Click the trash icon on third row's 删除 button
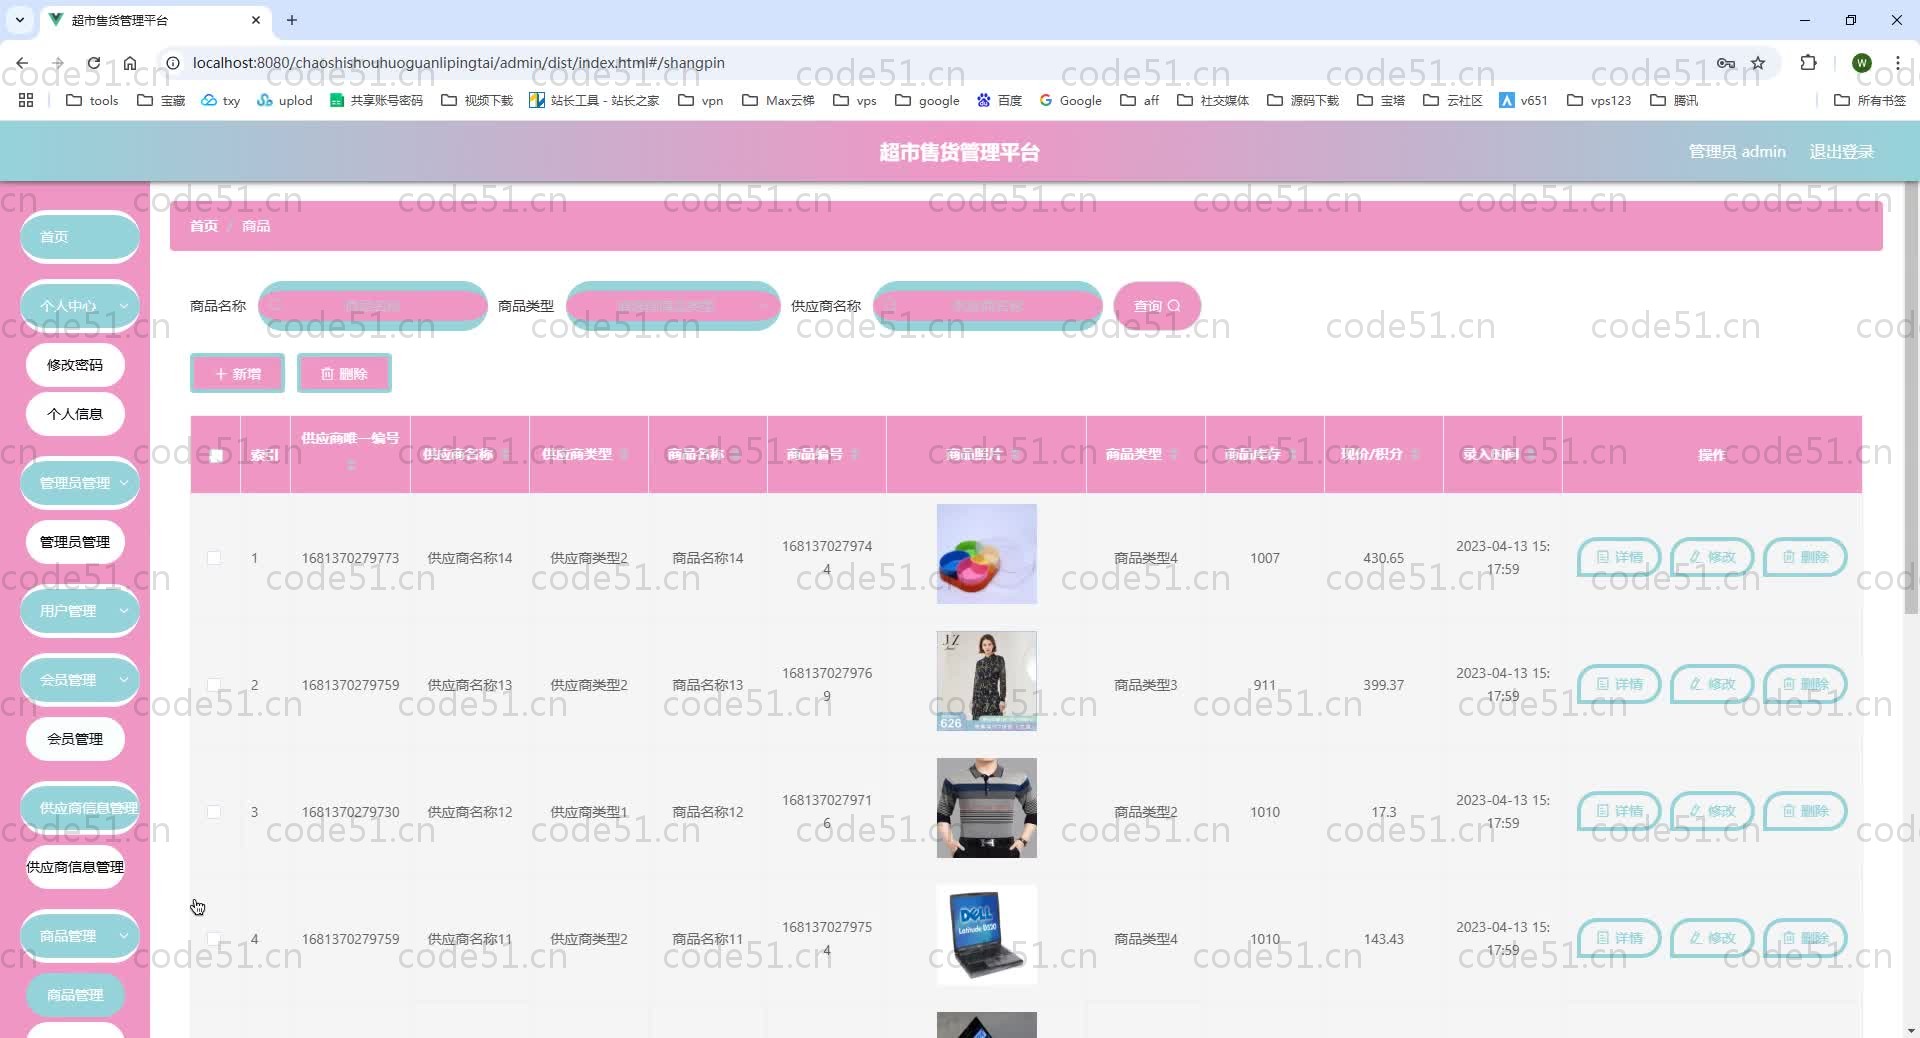The width and height of the screenshot is (1920, 1038). coord(1789,811)
